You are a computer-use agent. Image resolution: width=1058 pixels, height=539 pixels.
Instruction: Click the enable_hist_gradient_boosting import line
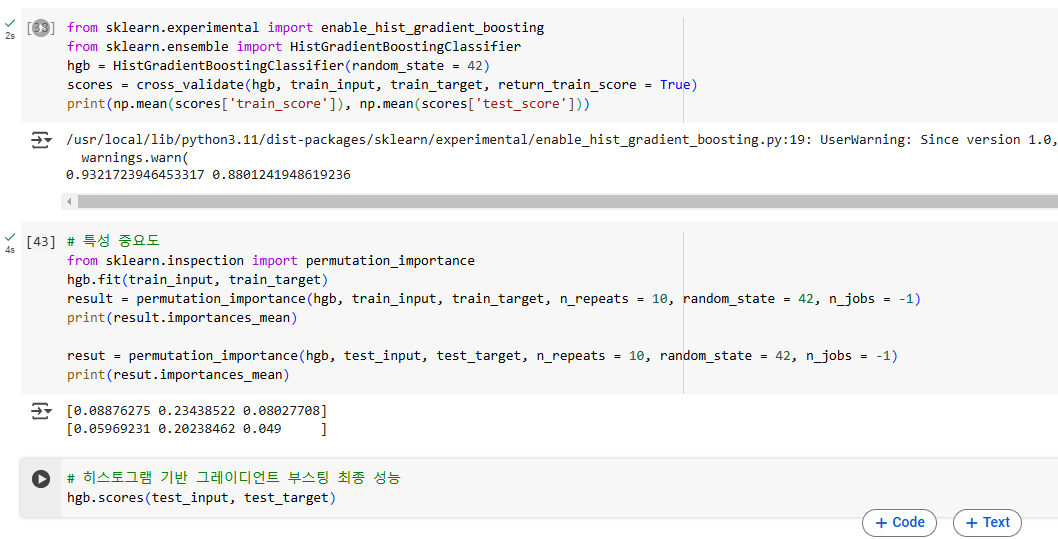[305, 28]
